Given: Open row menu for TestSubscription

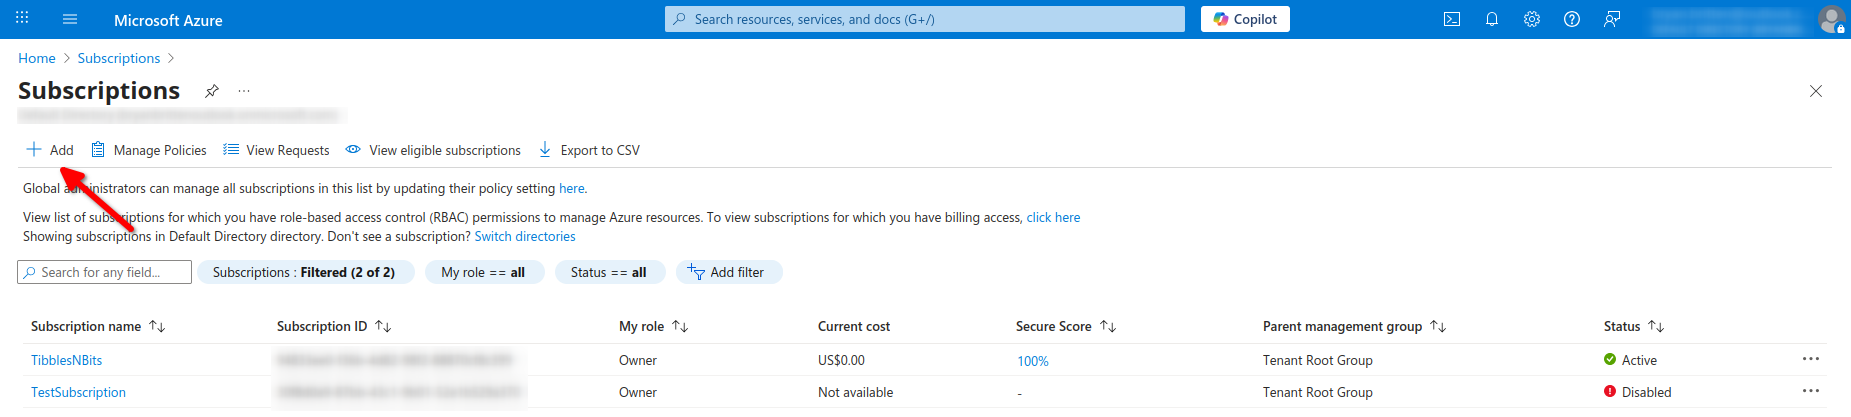Looking at the screenshot, I should [x=1811, y=391].
